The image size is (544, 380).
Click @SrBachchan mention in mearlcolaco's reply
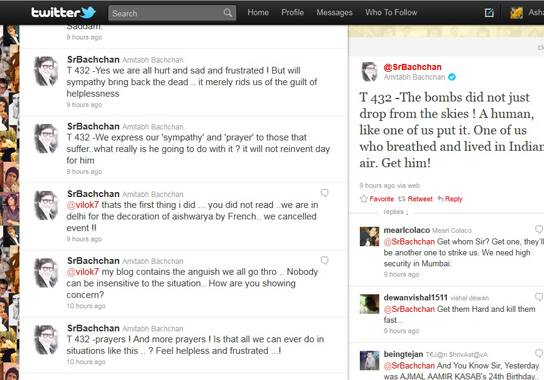(409, 242)
